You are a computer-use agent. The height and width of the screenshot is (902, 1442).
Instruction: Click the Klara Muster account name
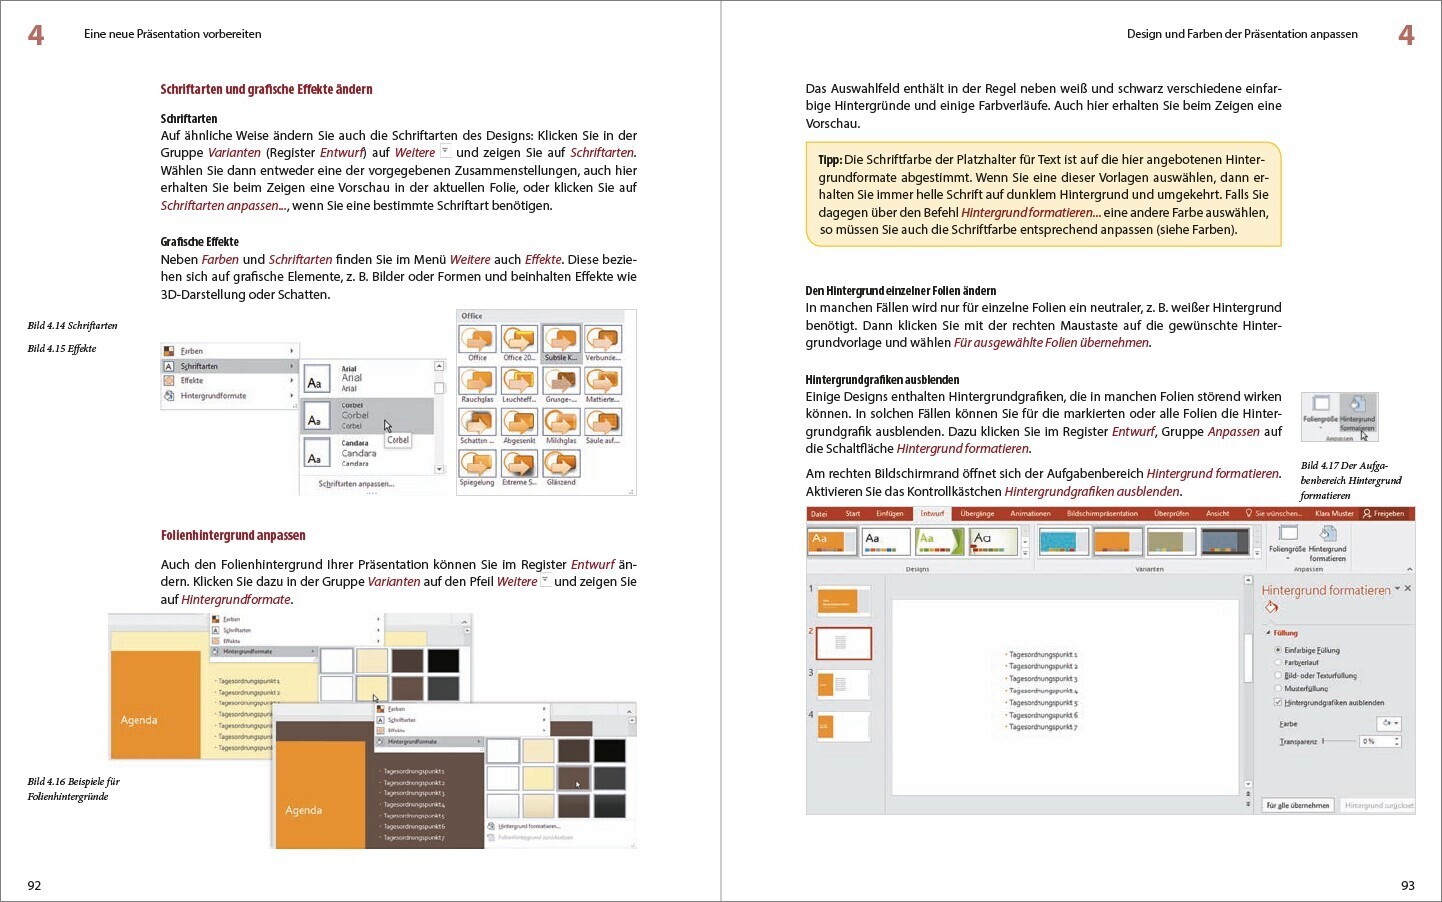pos(1334,514)
